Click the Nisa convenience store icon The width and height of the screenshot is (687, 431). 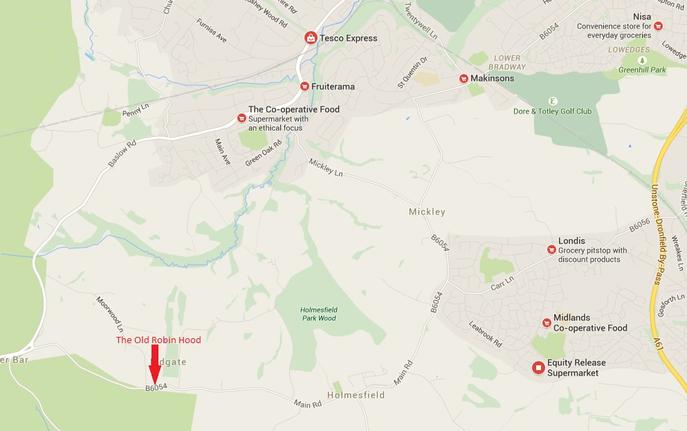pyautogui.click(x=658, y=26)
